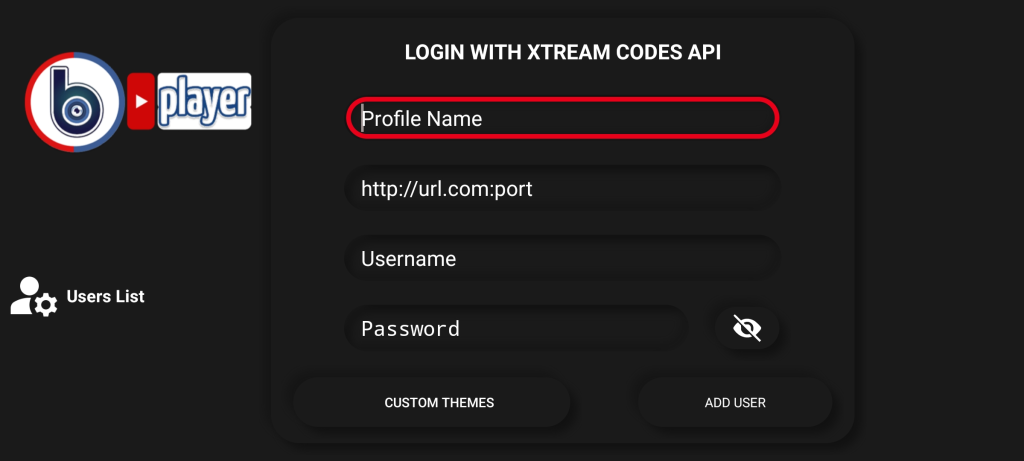Click the 'Users List' text label
Screen dimensions: 1024x461
pyautogui.click(x=106, y=296)
